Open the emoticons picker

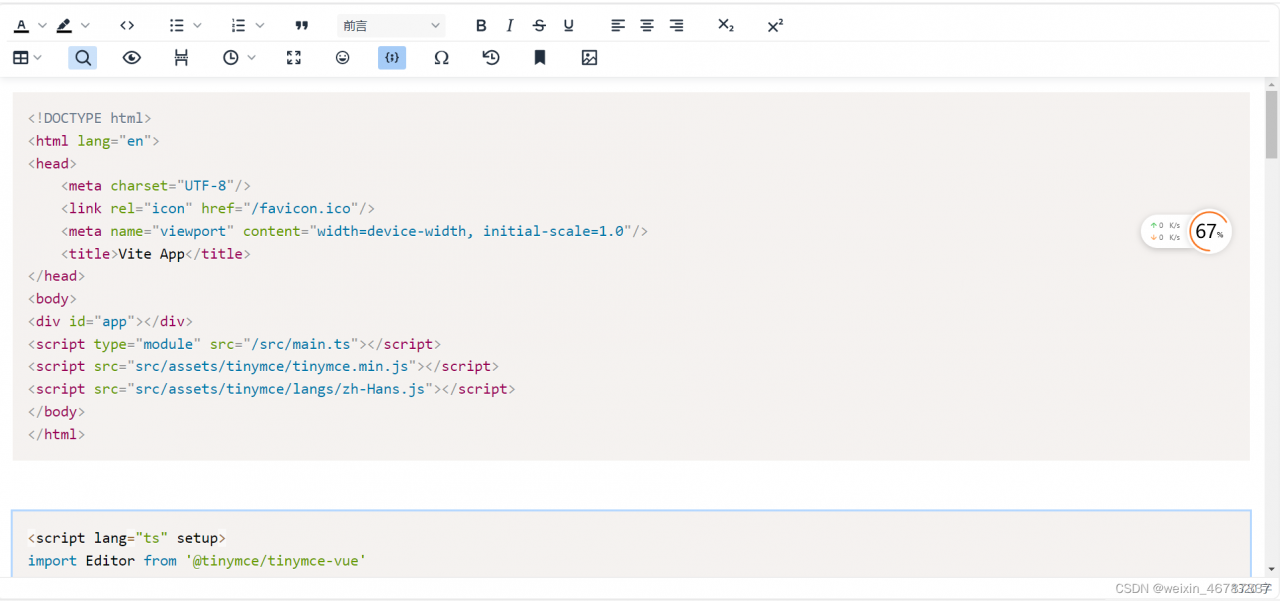click(x=343, y=58)
